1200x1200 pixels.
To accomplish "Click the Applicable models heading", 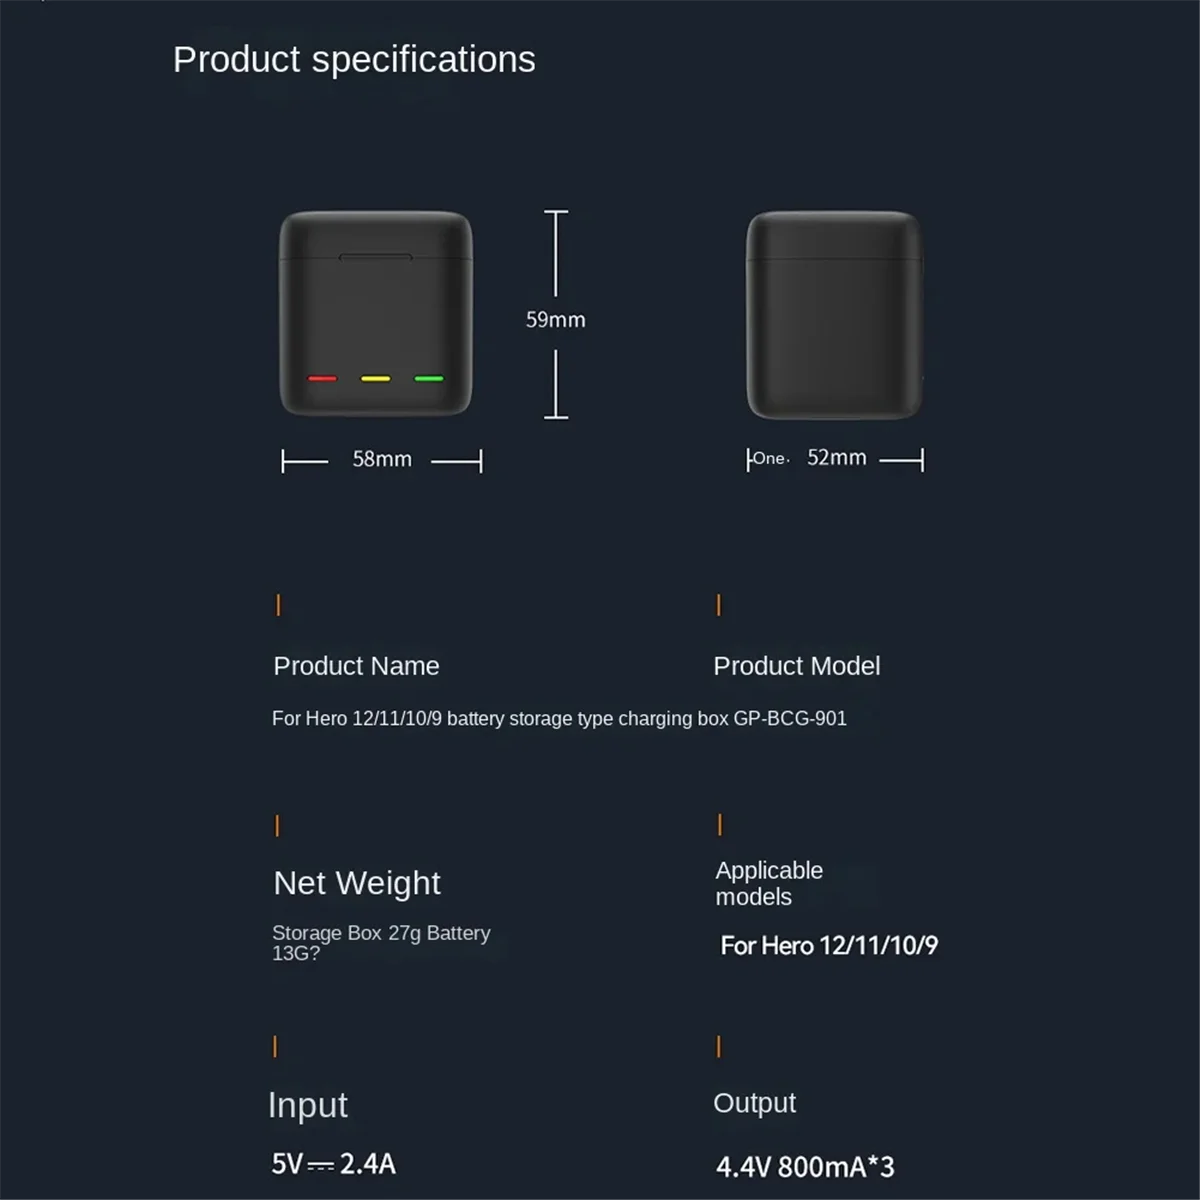I will (x=768, y=883).
